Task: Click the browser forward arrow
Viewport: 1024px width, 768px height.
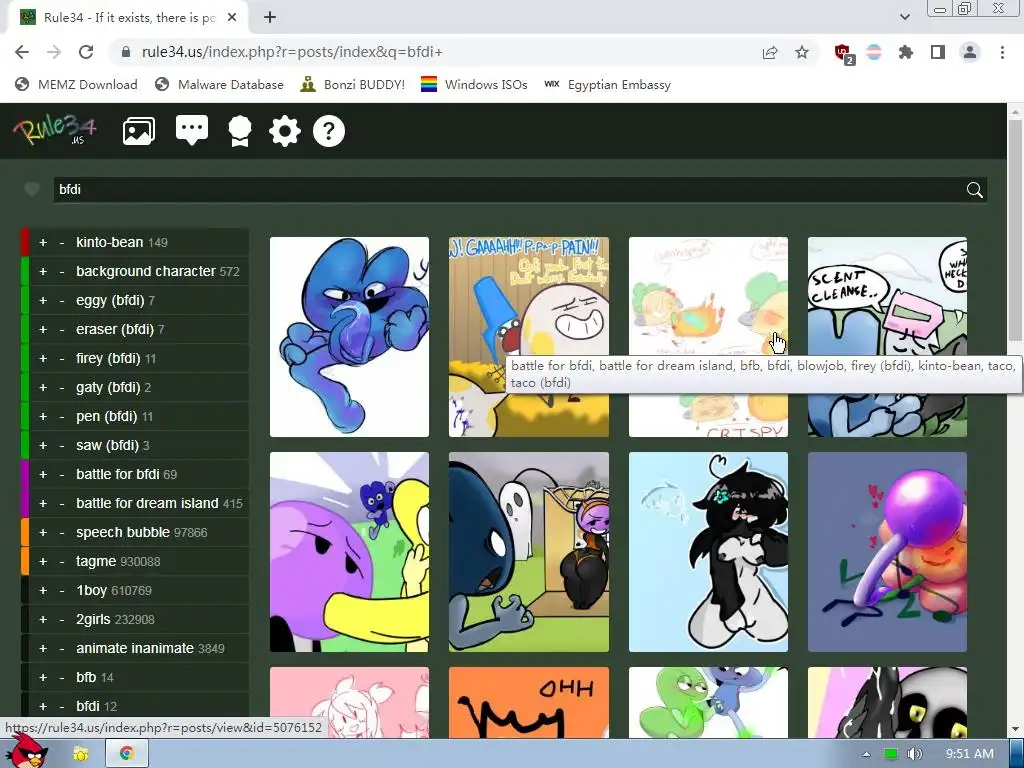Action: 54,52
